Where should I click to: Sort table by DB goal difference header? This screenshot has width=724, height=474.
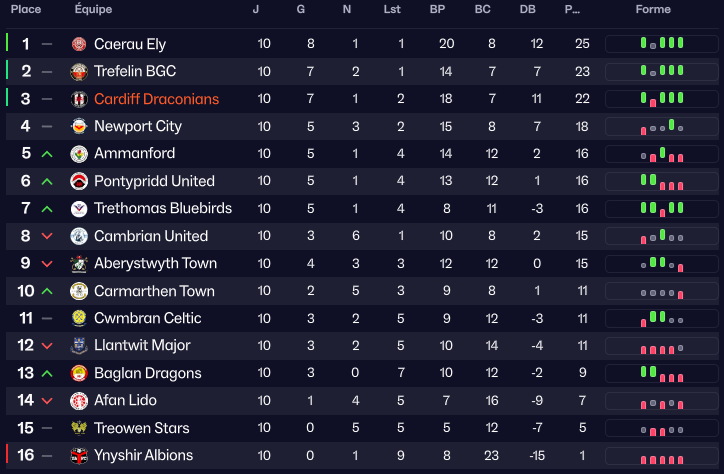pos(528,9)
